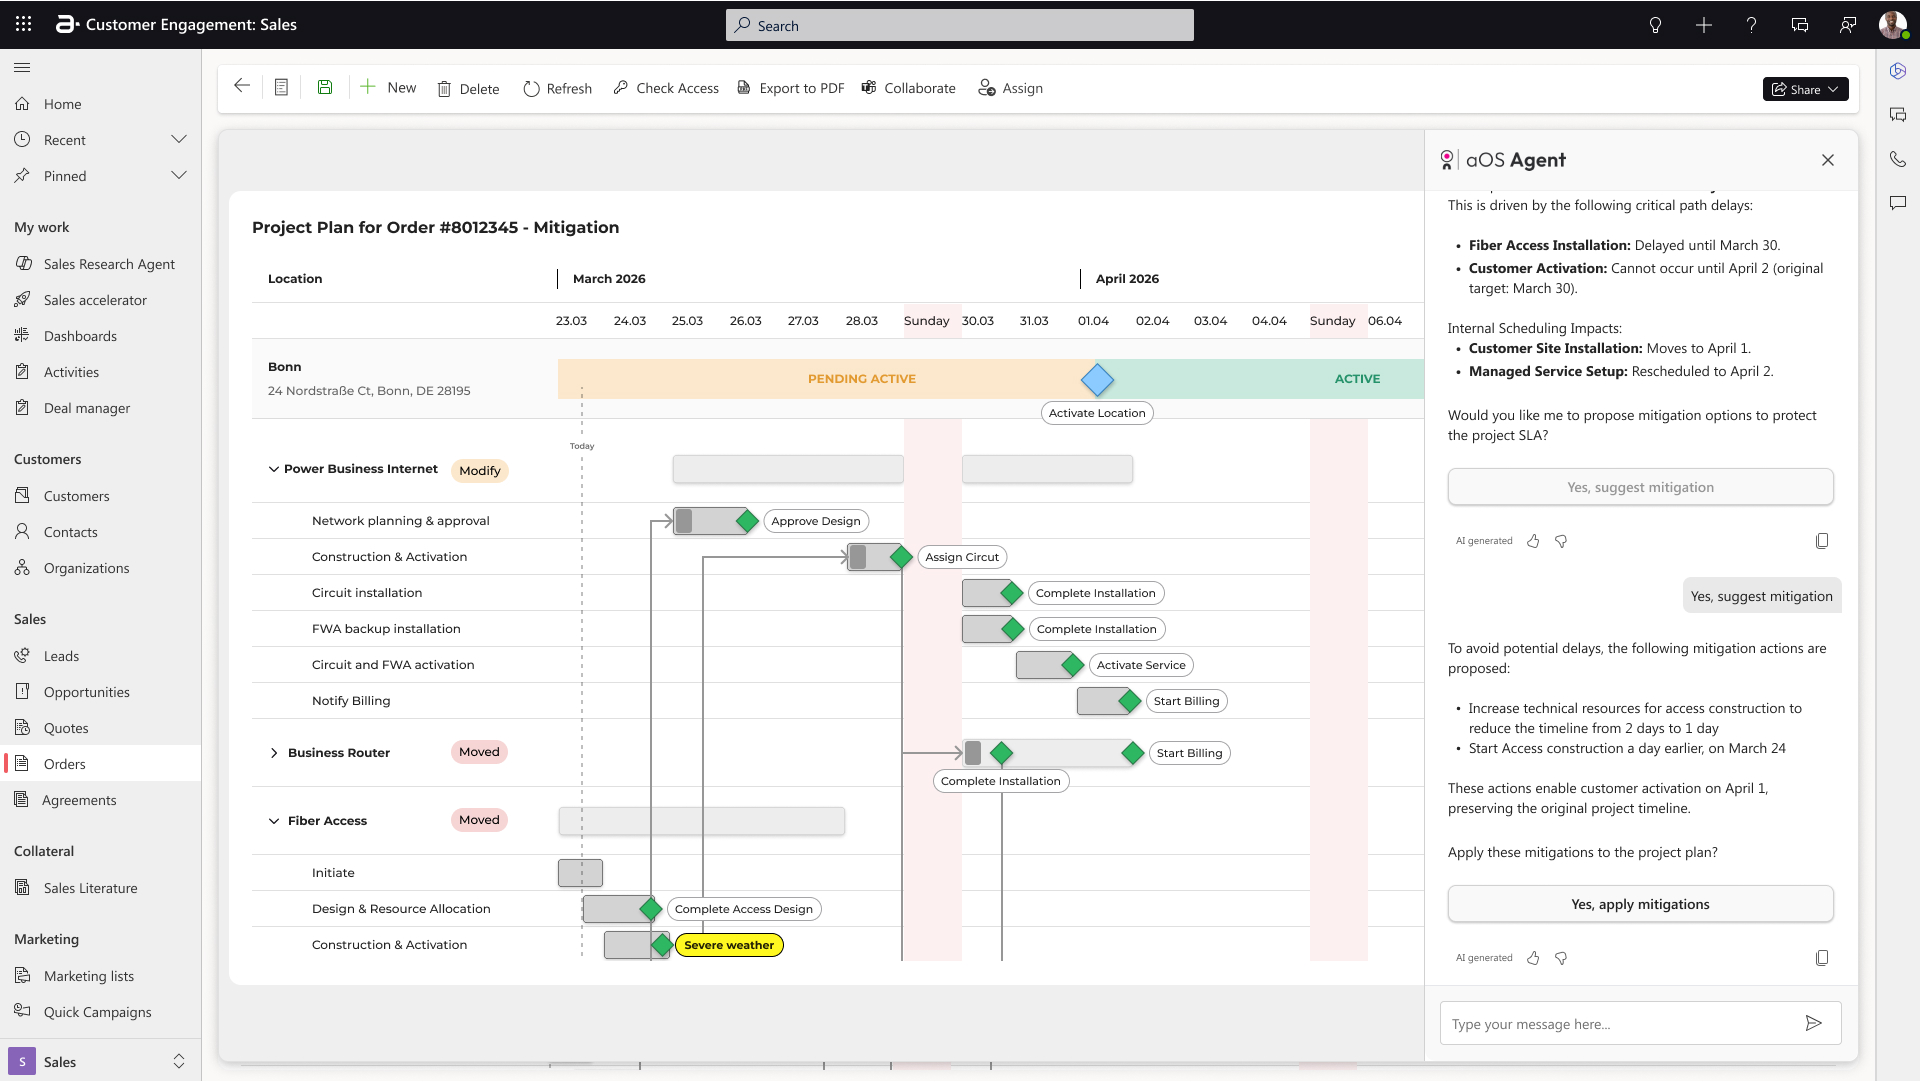Click the page form icon in toolbar
The width and height of the screenshot is (1920, 1082).
281,87
